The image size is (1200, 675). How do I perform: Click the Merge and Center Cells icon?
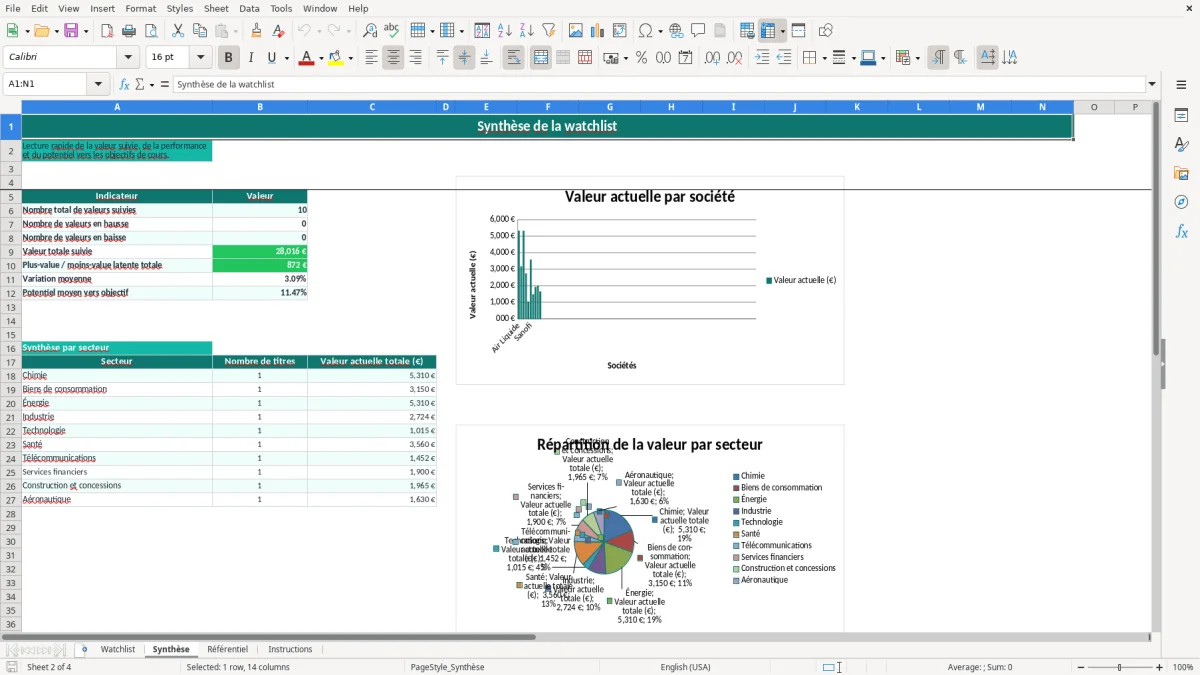coord(541,58)
